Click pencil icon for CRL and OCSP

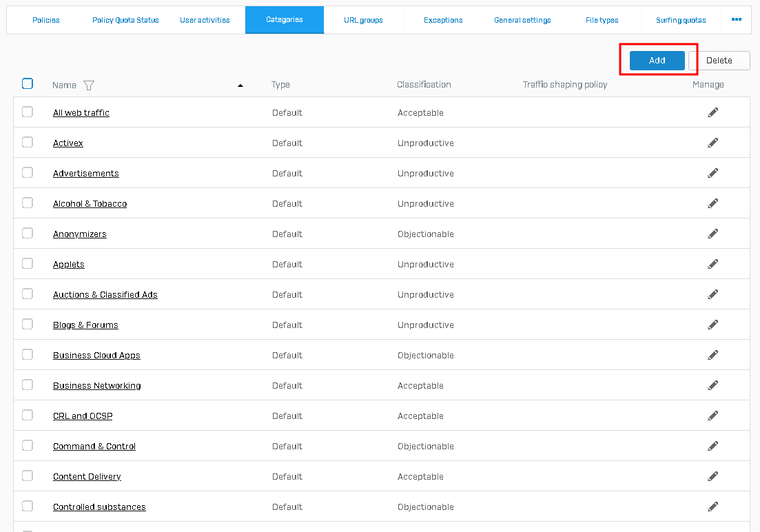tap(713, 416)
